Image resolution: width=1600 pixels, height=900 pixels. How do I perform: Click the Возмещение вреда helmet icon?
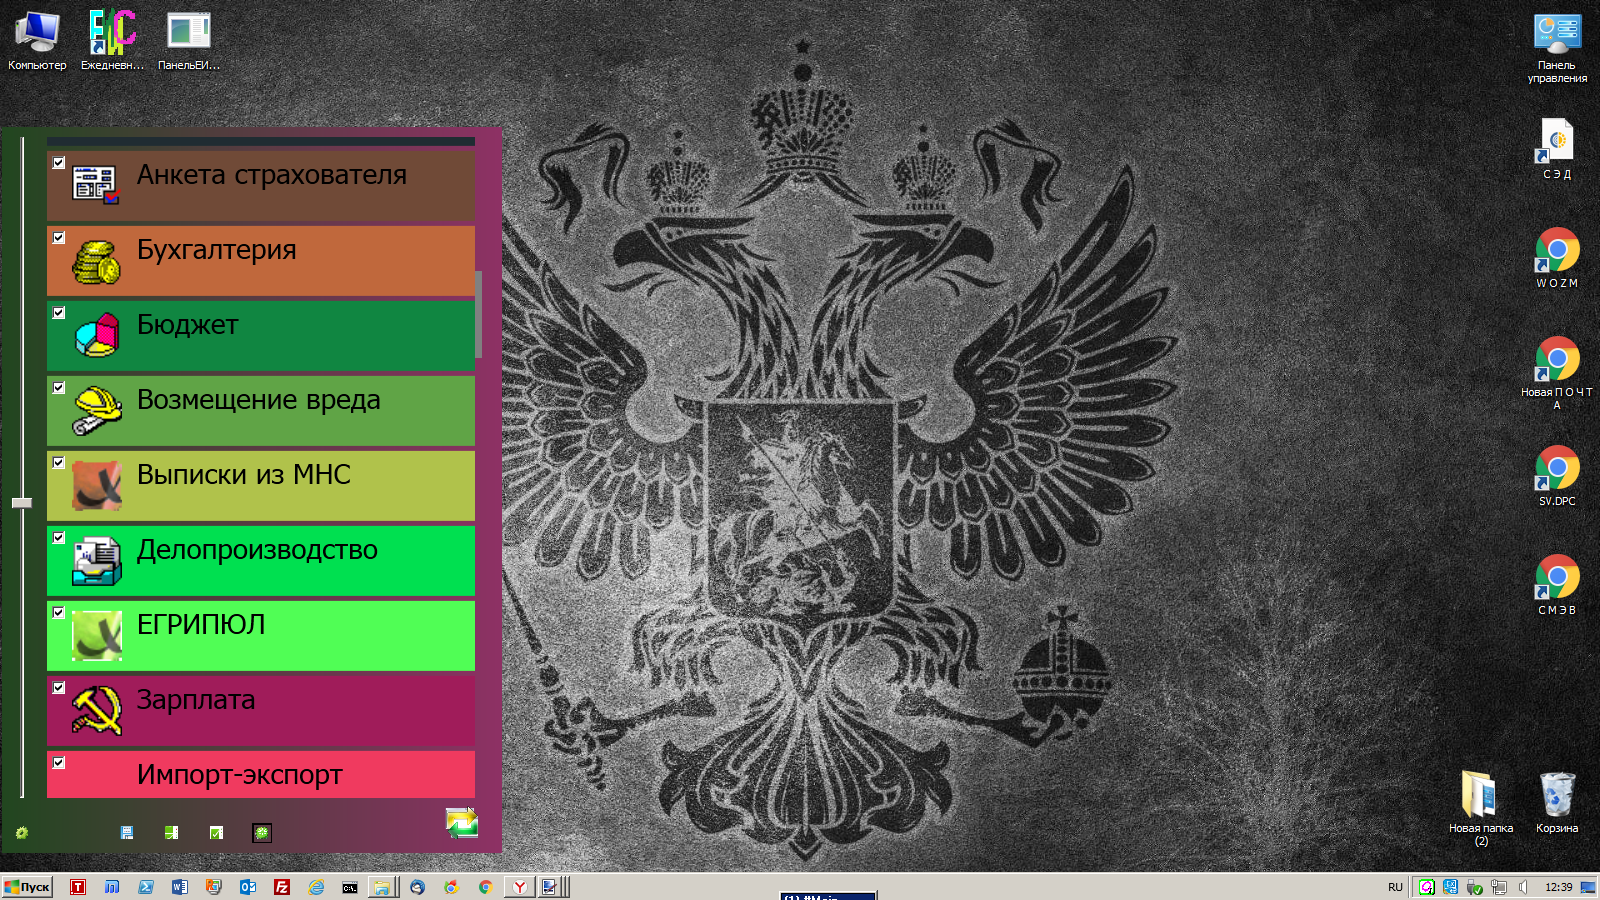point(97,411)
